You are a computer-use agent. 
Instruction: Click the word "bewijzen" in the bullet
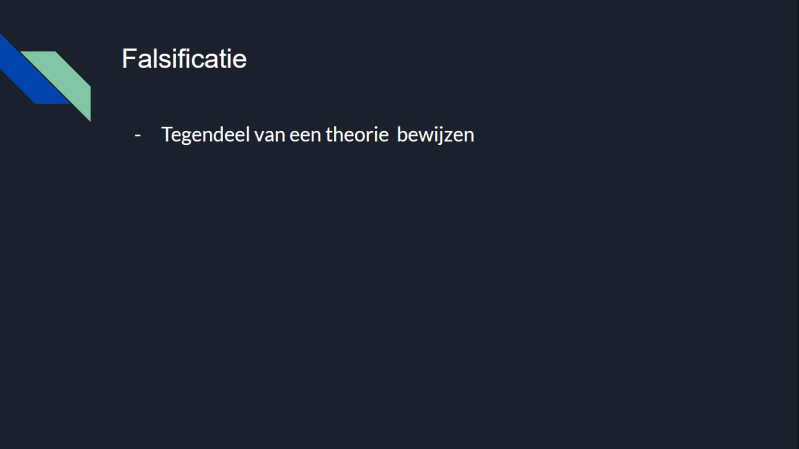[435, 135]
